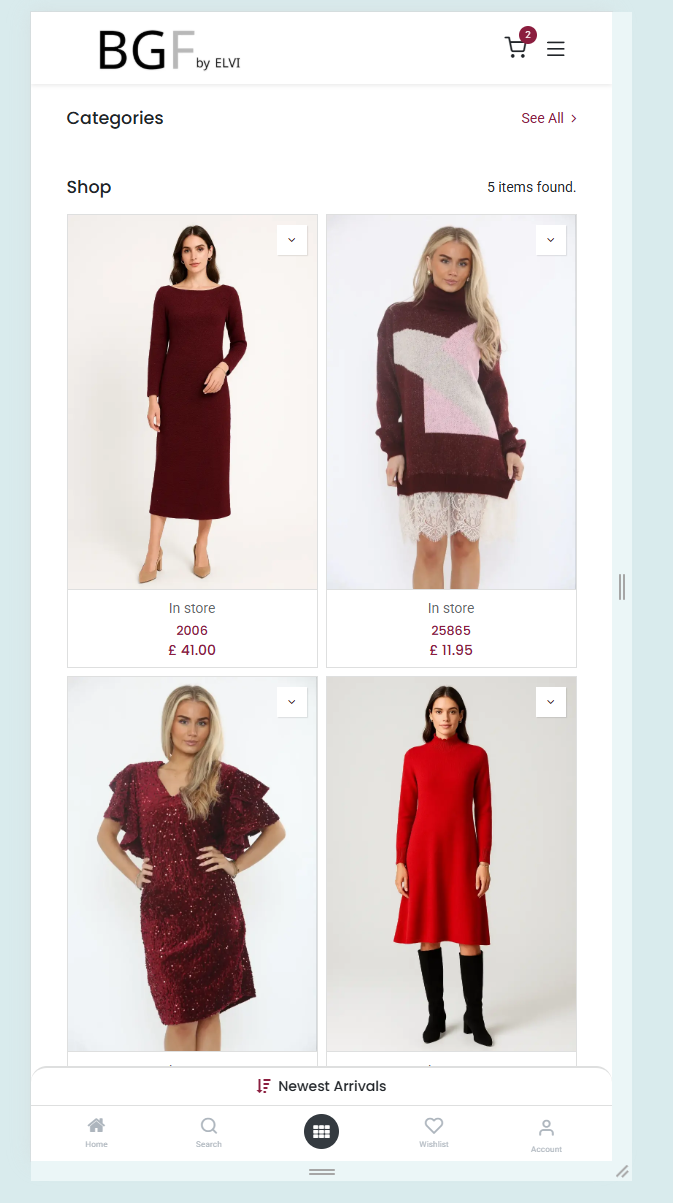Viewport: 673px width, 1203px height.
Task: Expand dropdown on sweater 25865 card
Action: click(x=551, y=240)
